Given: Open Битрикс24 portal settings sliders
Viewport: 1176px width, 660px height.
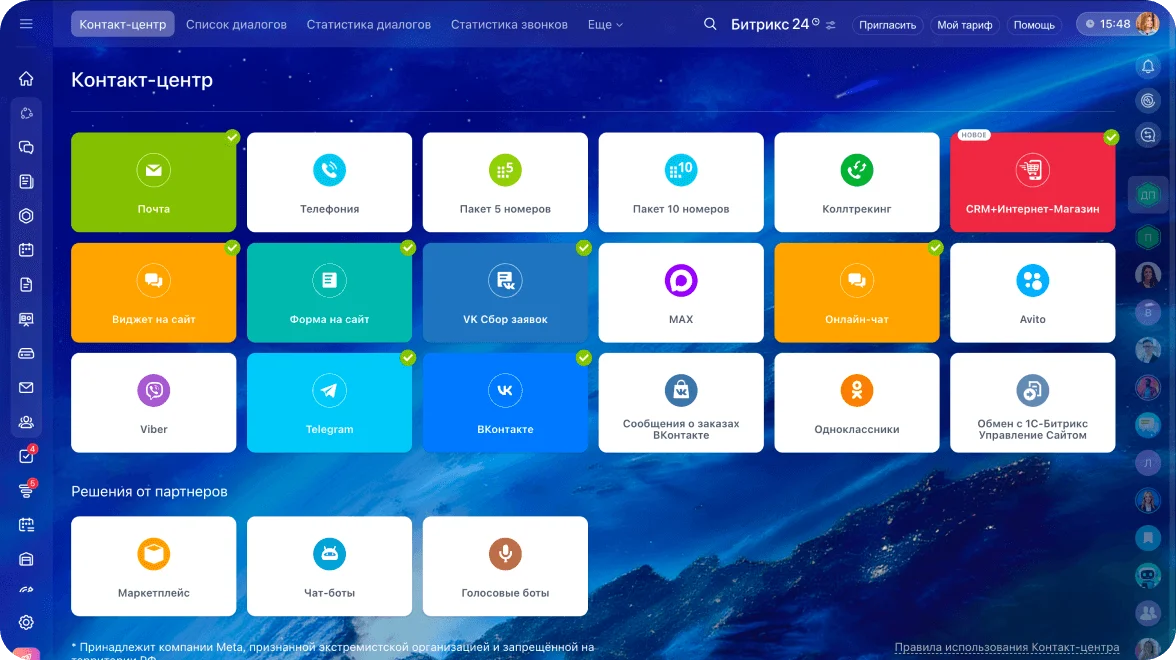Looking at the screenshot, I should [x=831, y=25].
